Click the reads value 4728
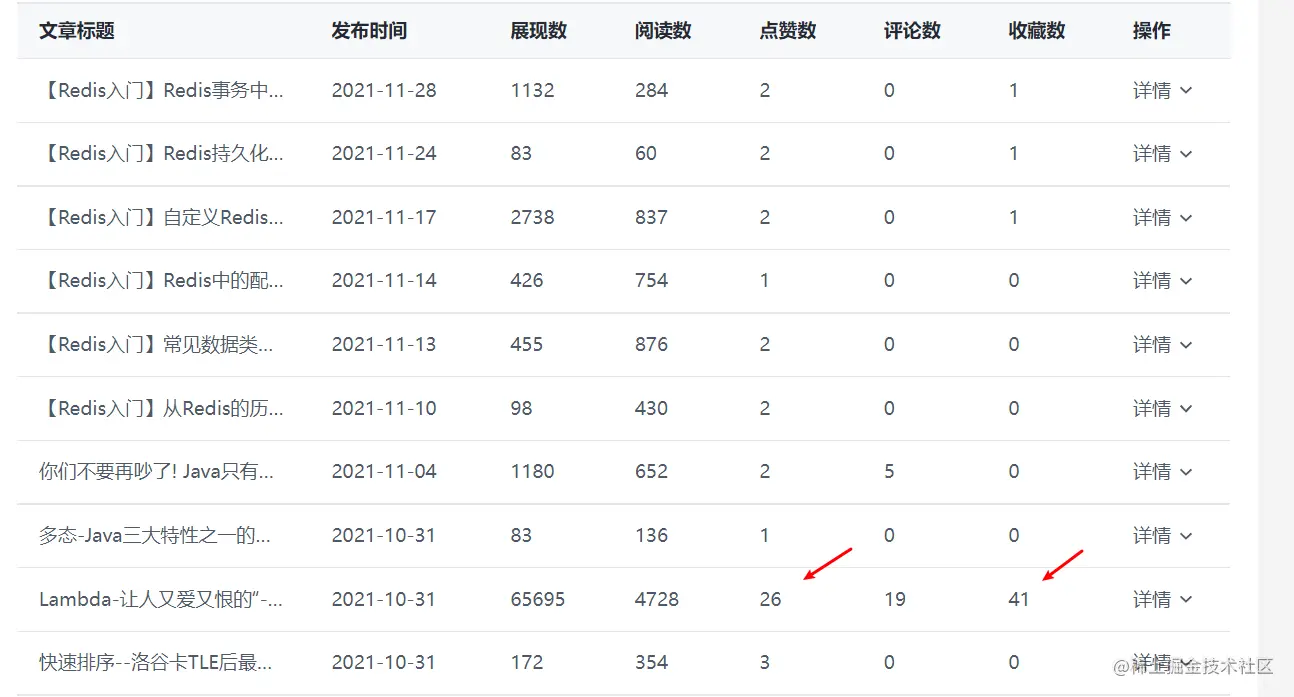The image size is (1294, 697). pos(657,599)
